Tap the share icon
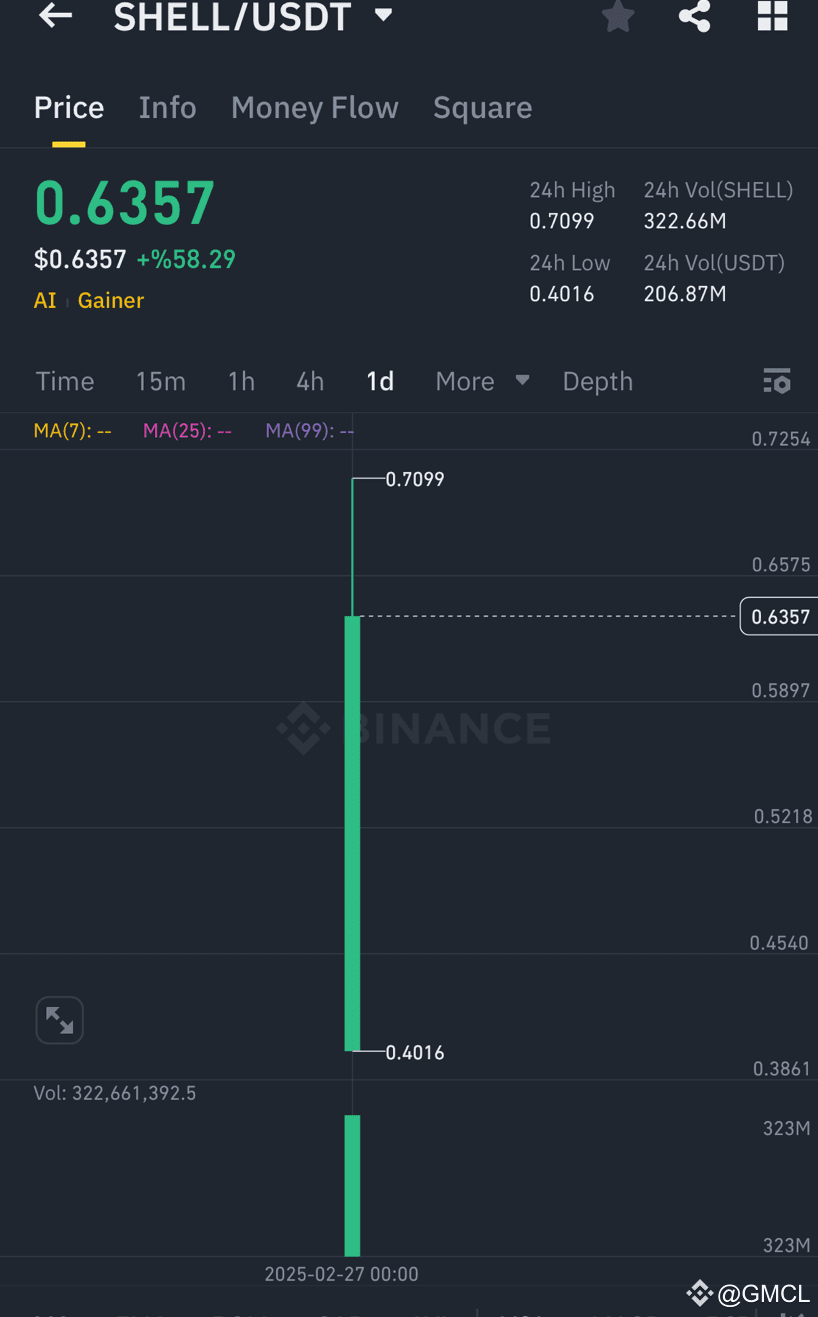Image resolution: width=818 pixels, height=1317 pixels. tap(694, 16)
